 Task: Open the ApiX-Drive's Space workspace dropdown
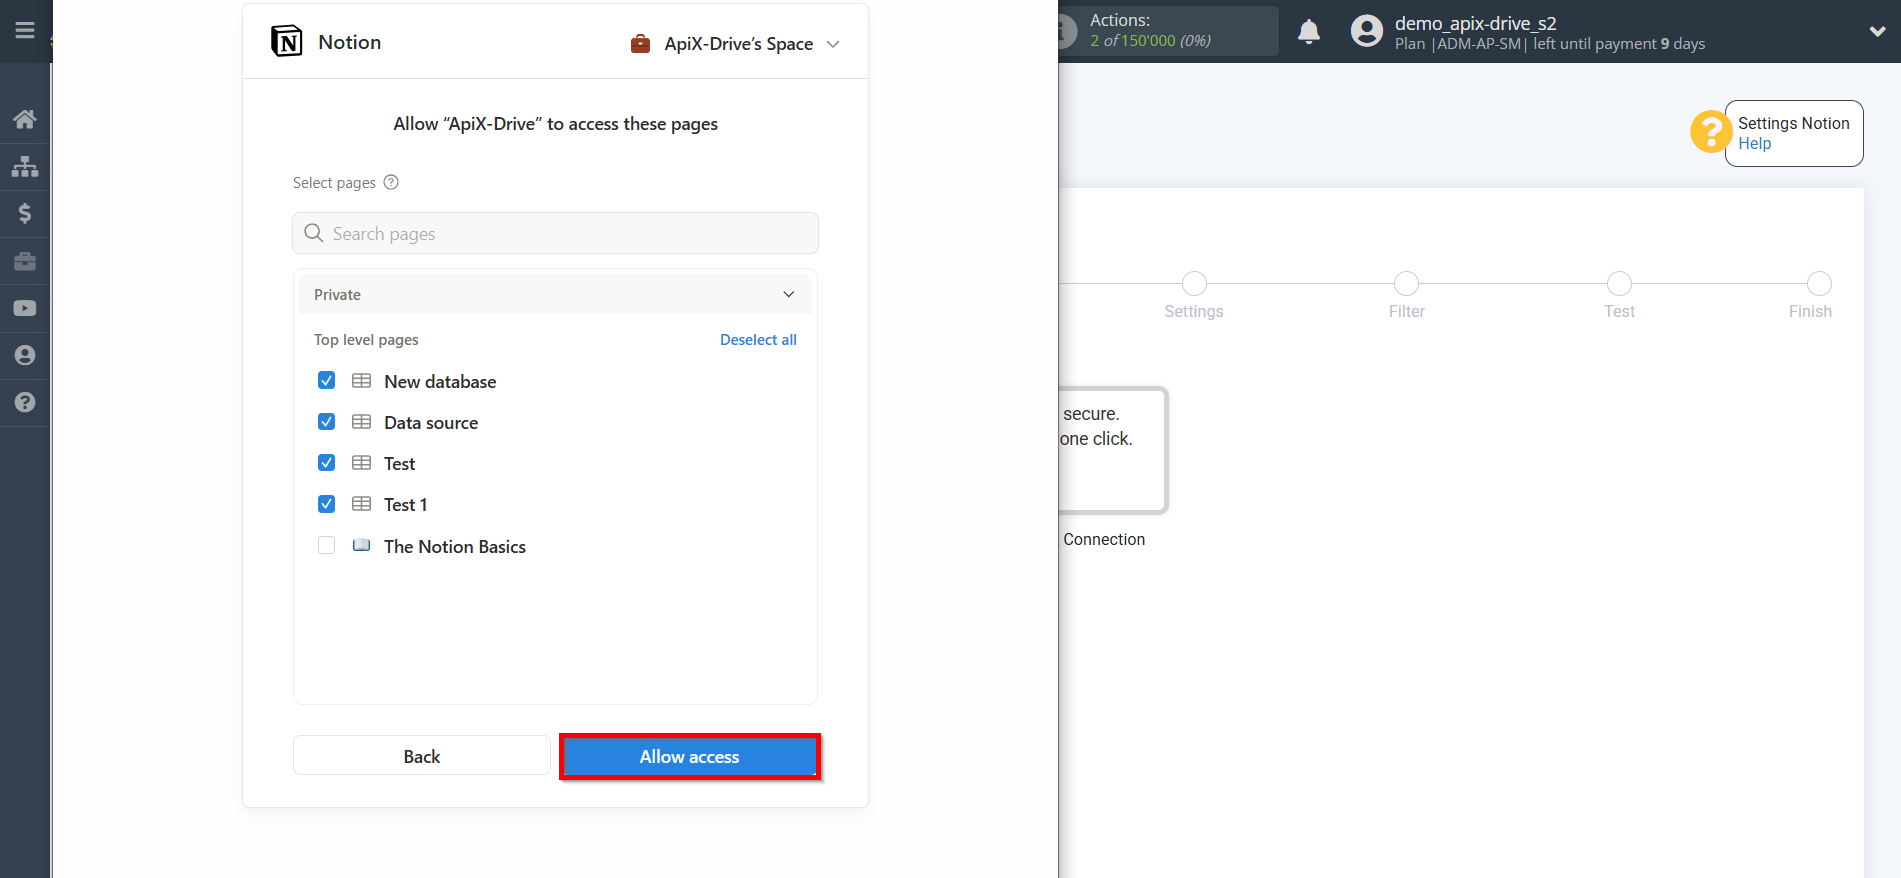(736, 44)
